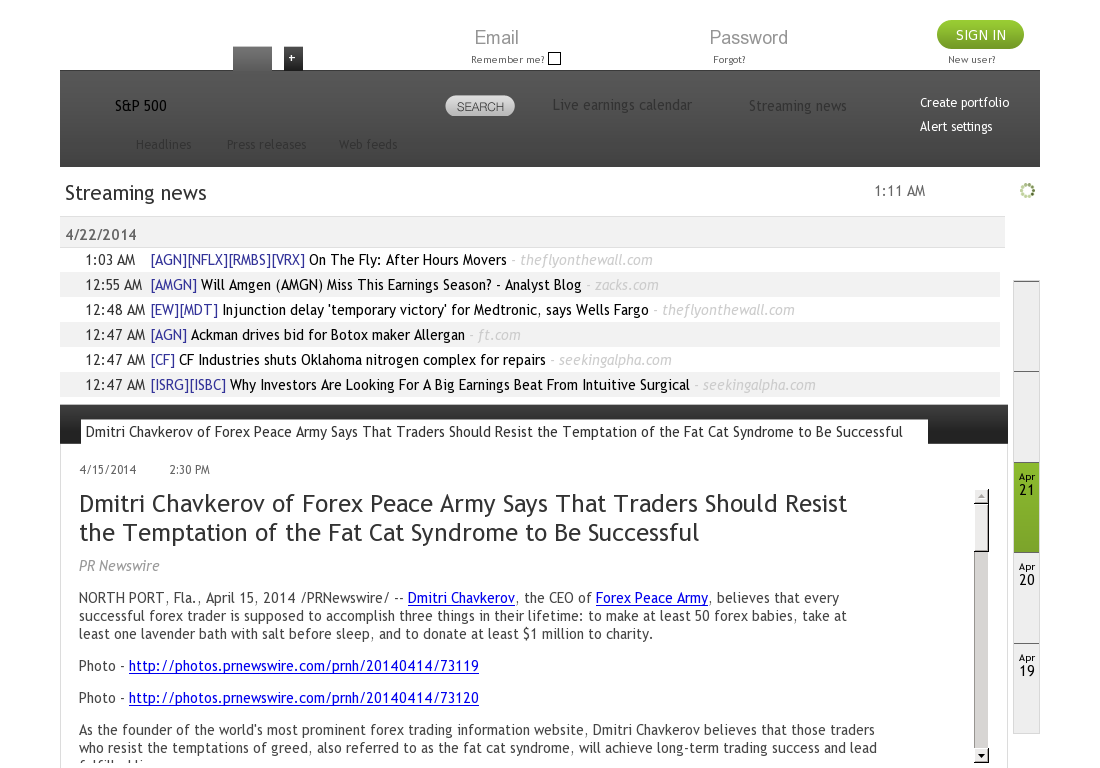Click the article title bar text
1100x768 pixels.
click(x=494, y=432)
